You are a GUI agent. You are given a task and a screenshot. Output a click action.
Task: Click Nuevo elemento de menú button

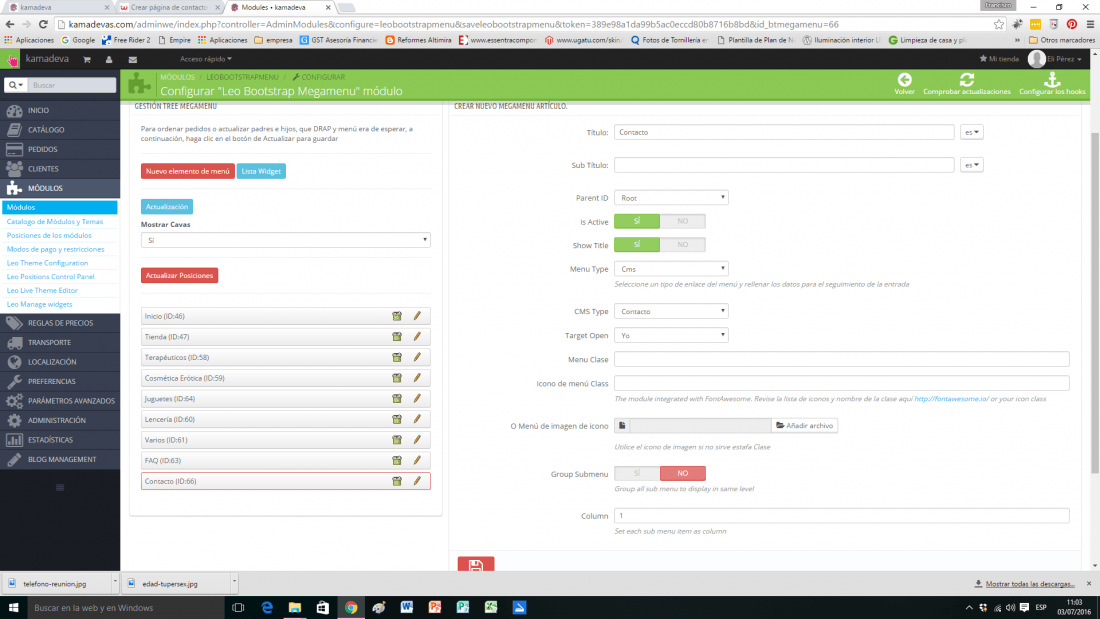point(187,171)
